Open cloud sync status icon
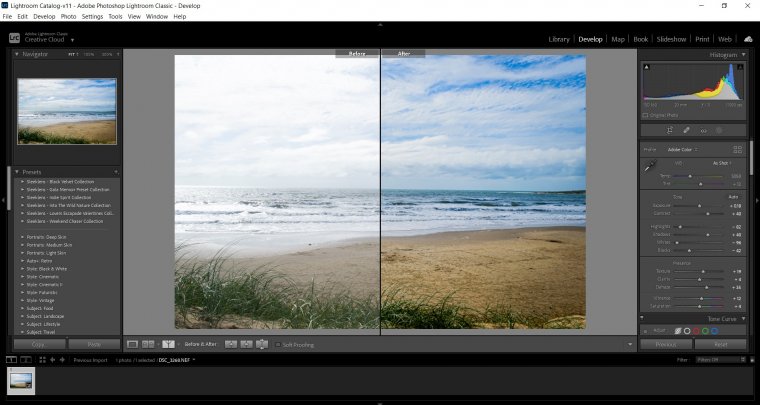This screenshot has height=405, width=760. pos(748,39)
